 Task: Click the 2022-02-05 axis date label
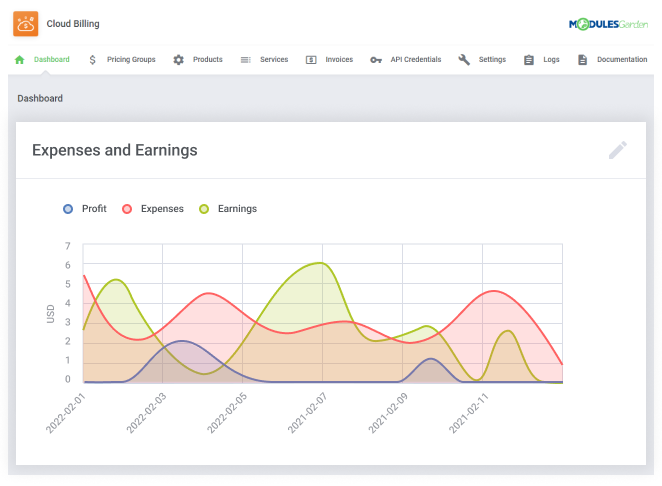[x=226, y=413]
